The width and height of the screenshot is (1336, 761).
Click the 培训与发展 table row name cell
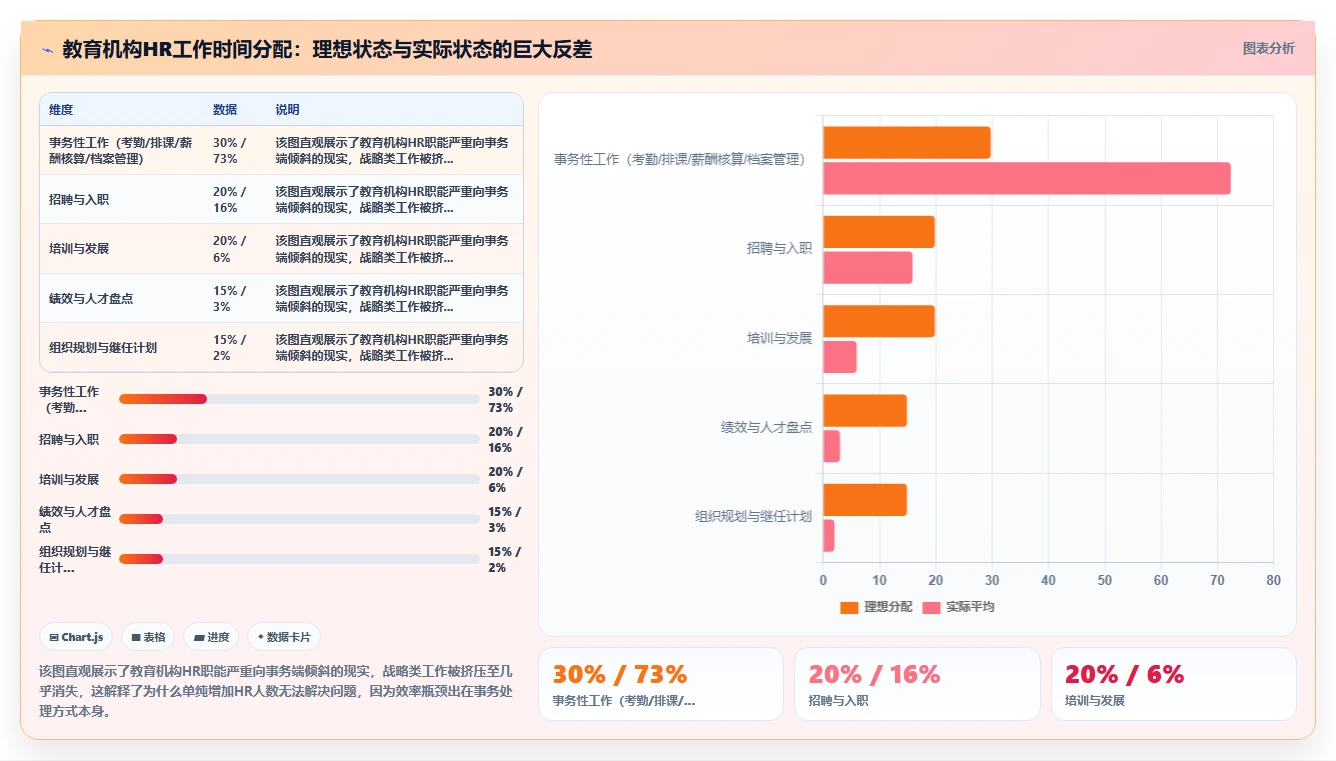[121, 249]
